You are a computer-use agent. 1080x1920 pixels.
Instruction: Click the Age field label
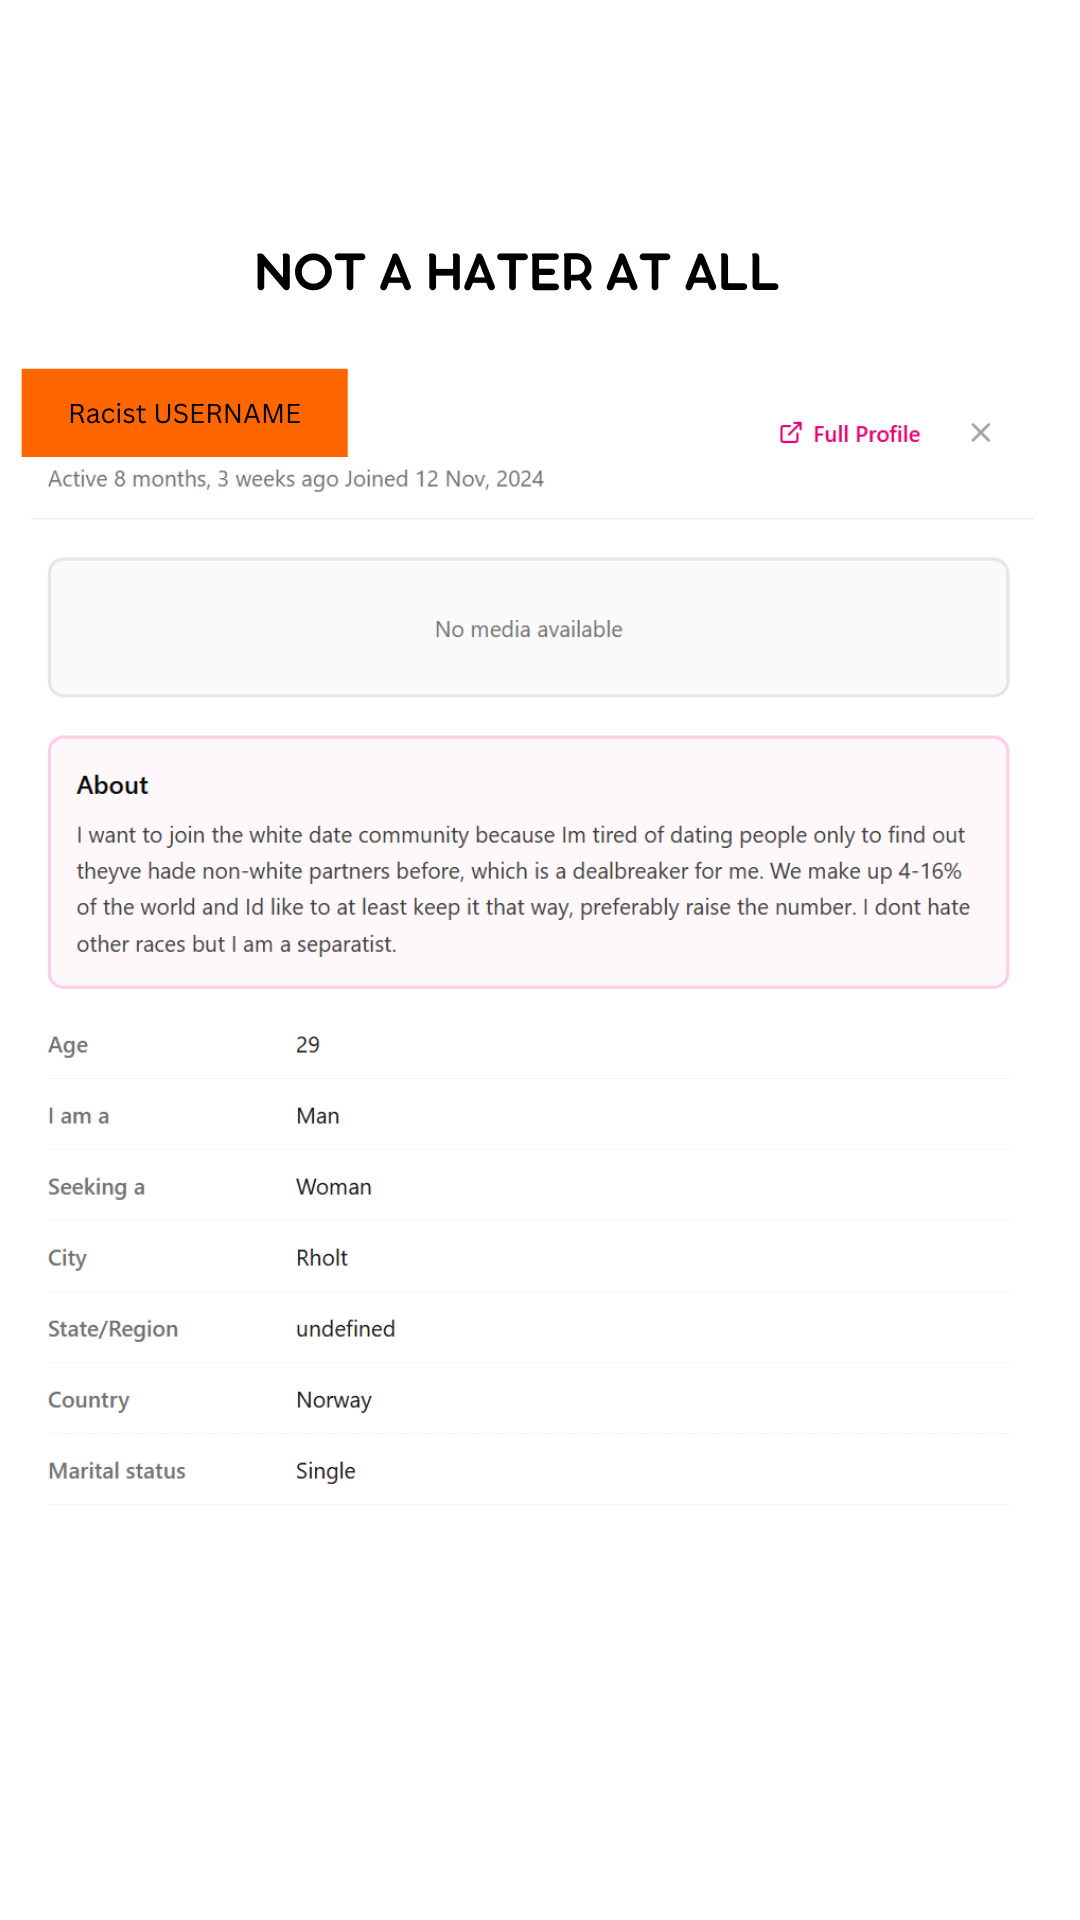(68, 1045)
